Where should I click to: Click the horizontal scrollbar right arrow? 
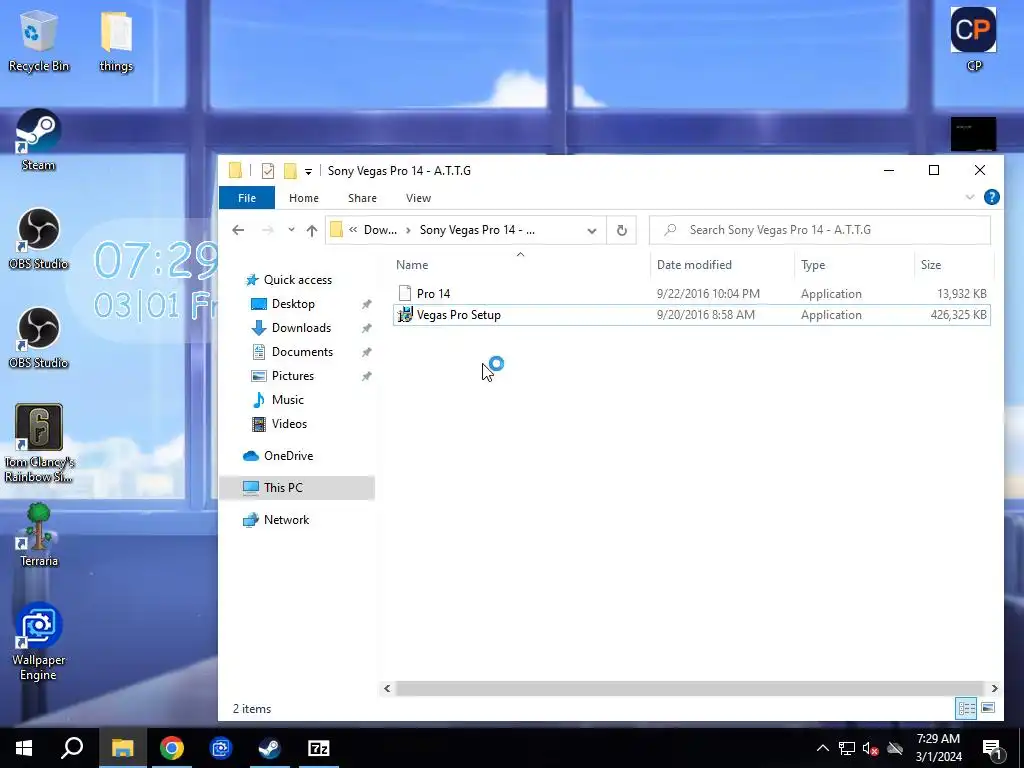coord(994,688)
